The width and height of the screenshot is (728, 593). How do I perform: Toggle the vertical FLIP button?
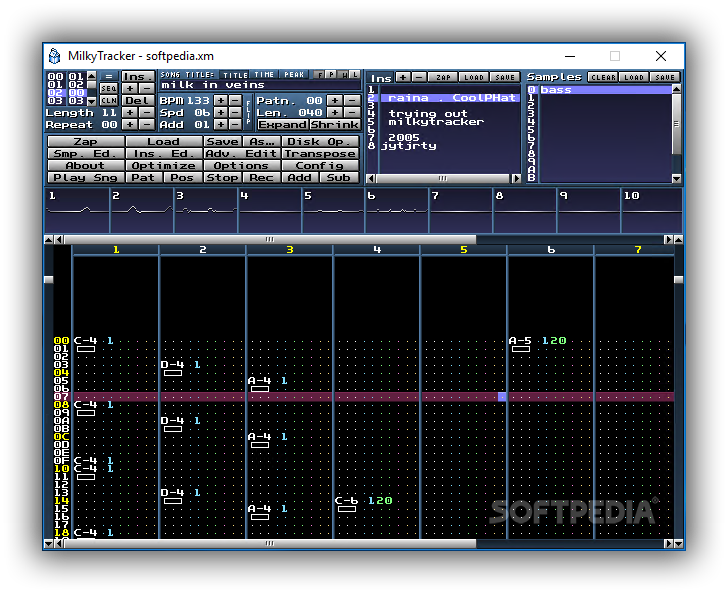tap(248, 112)
